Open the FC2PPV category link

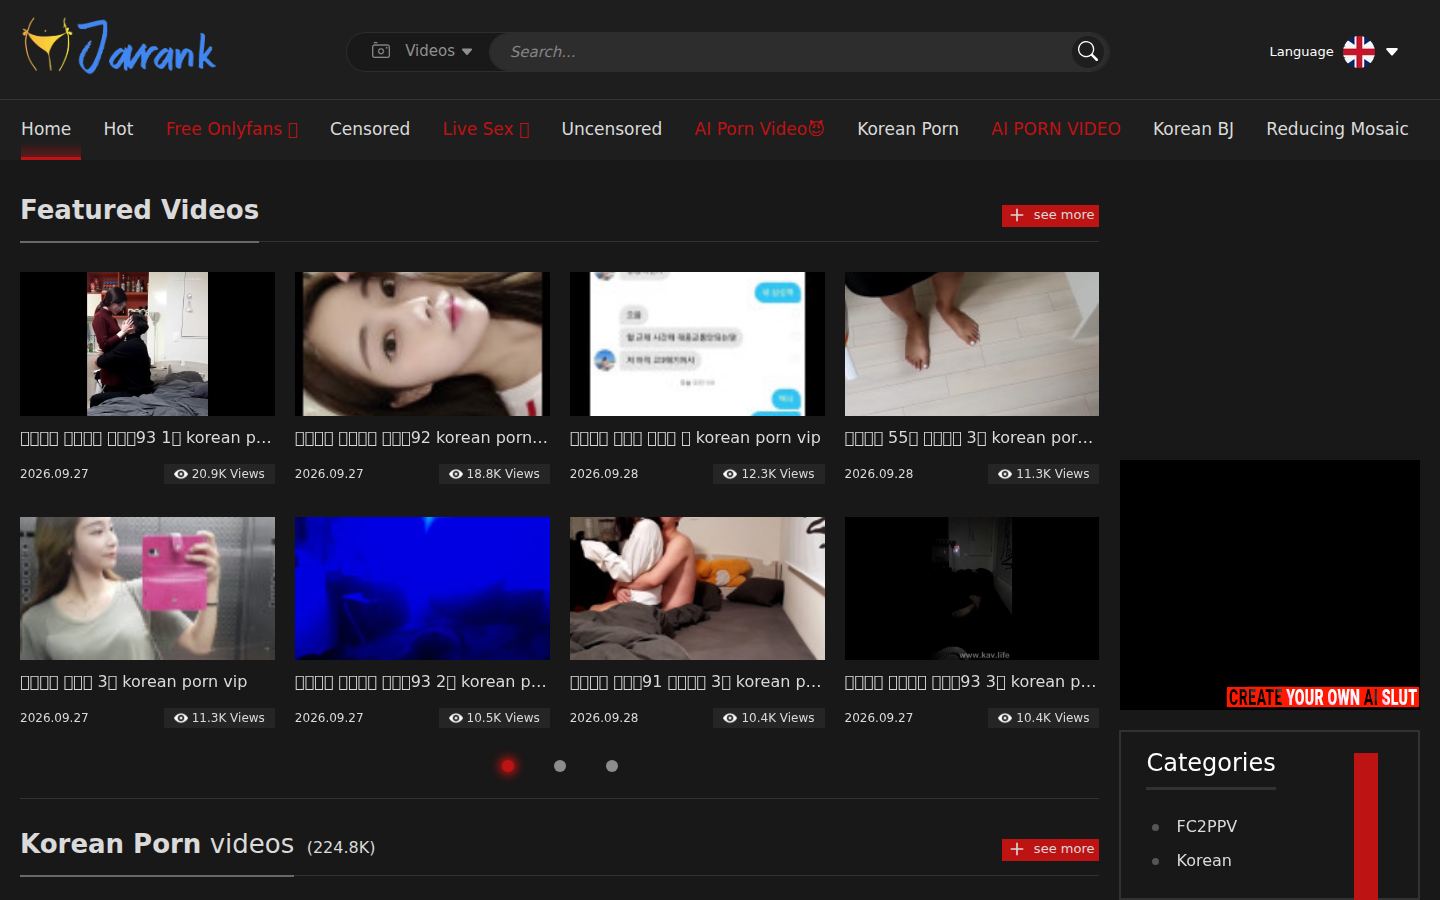coord(1206,826)
